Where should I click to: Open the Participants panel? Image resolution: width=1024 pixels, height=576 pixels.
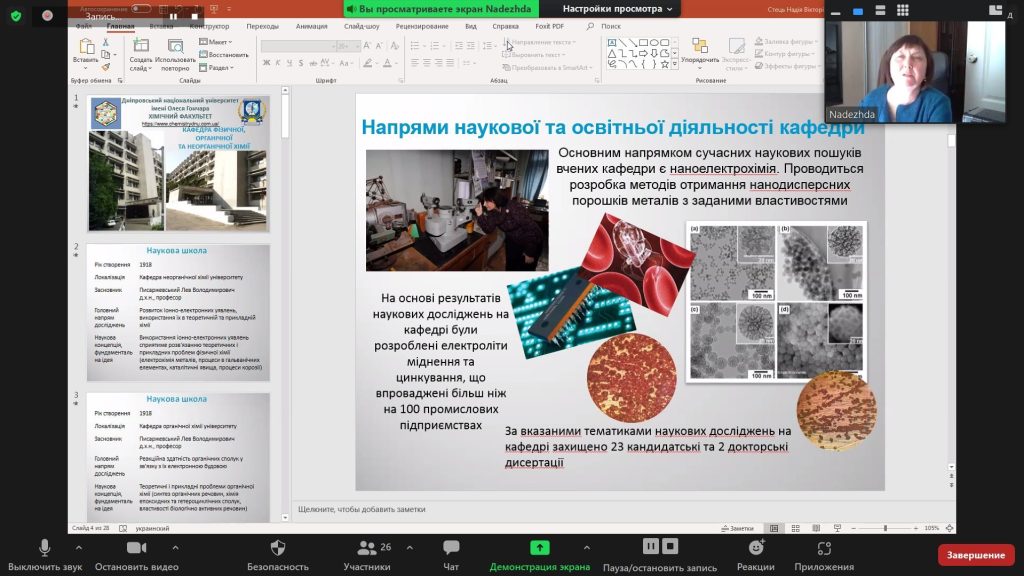[x=367, y=554]
